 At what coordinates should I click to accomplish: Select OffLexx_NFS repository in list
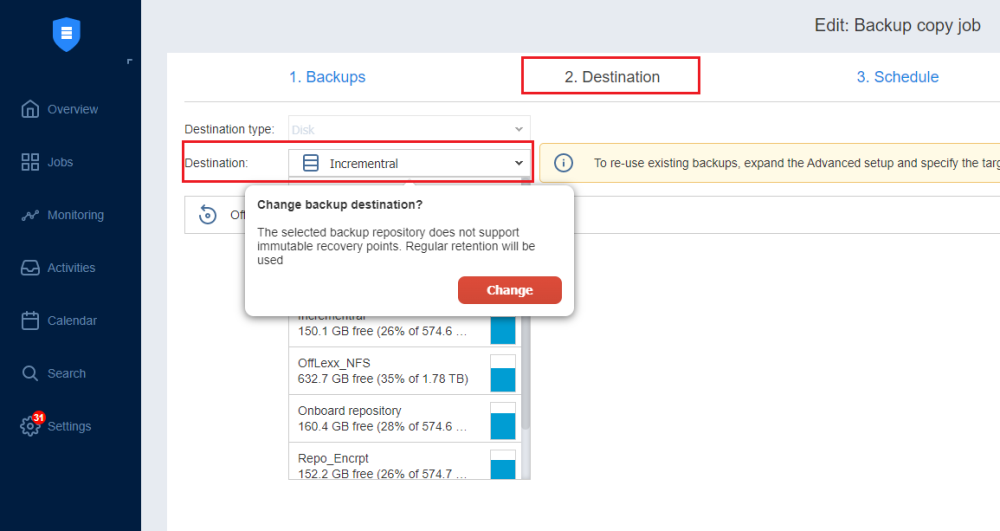[x=404, y=371]
